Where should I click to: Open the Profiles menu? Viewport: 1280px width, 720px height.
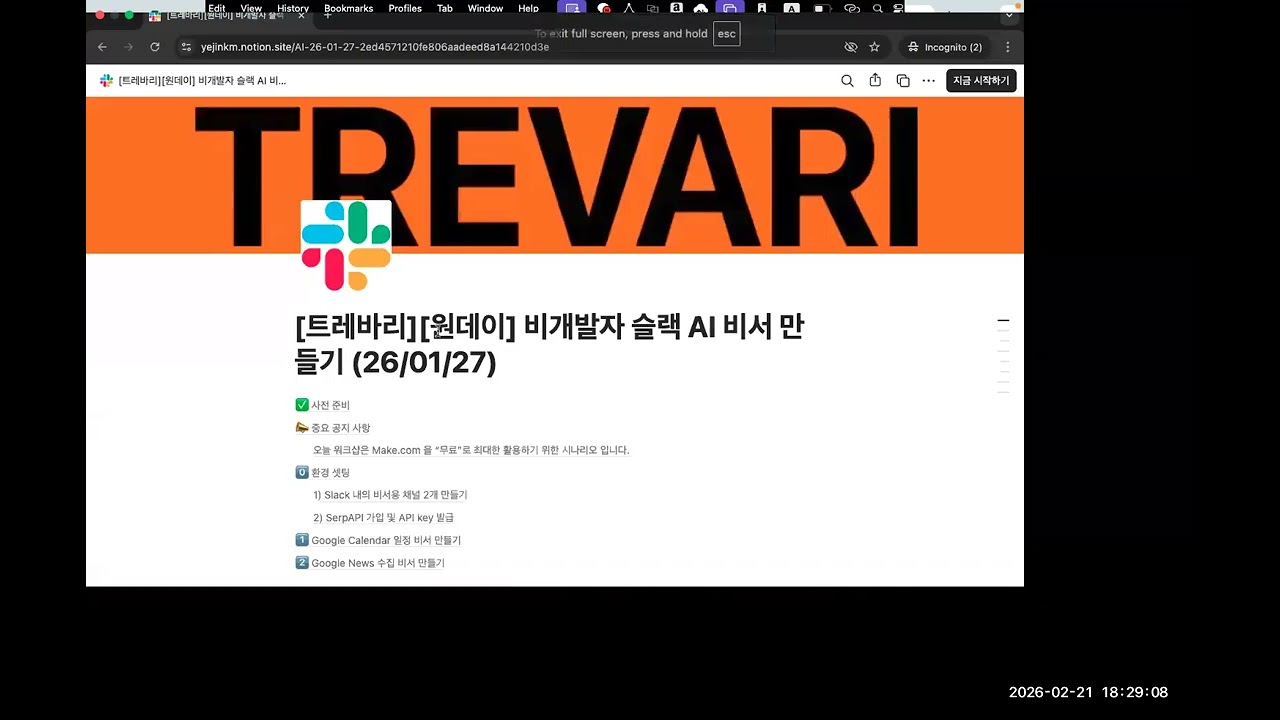(x=405, y=8)
